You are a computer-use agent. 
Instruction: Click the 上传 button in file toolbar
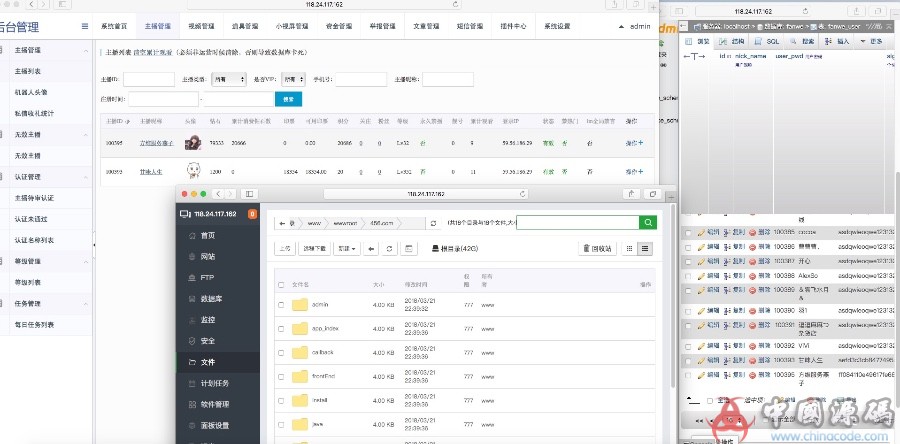pos(284,248)
